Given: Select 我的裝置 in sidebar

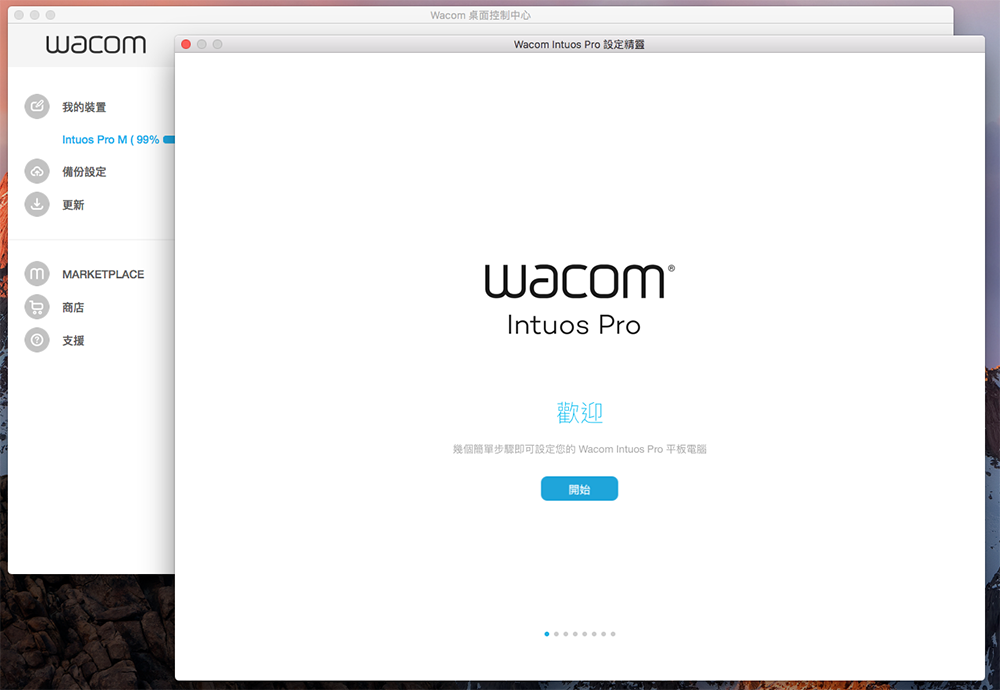Looking at the screenshot, I should click(84, 107).
